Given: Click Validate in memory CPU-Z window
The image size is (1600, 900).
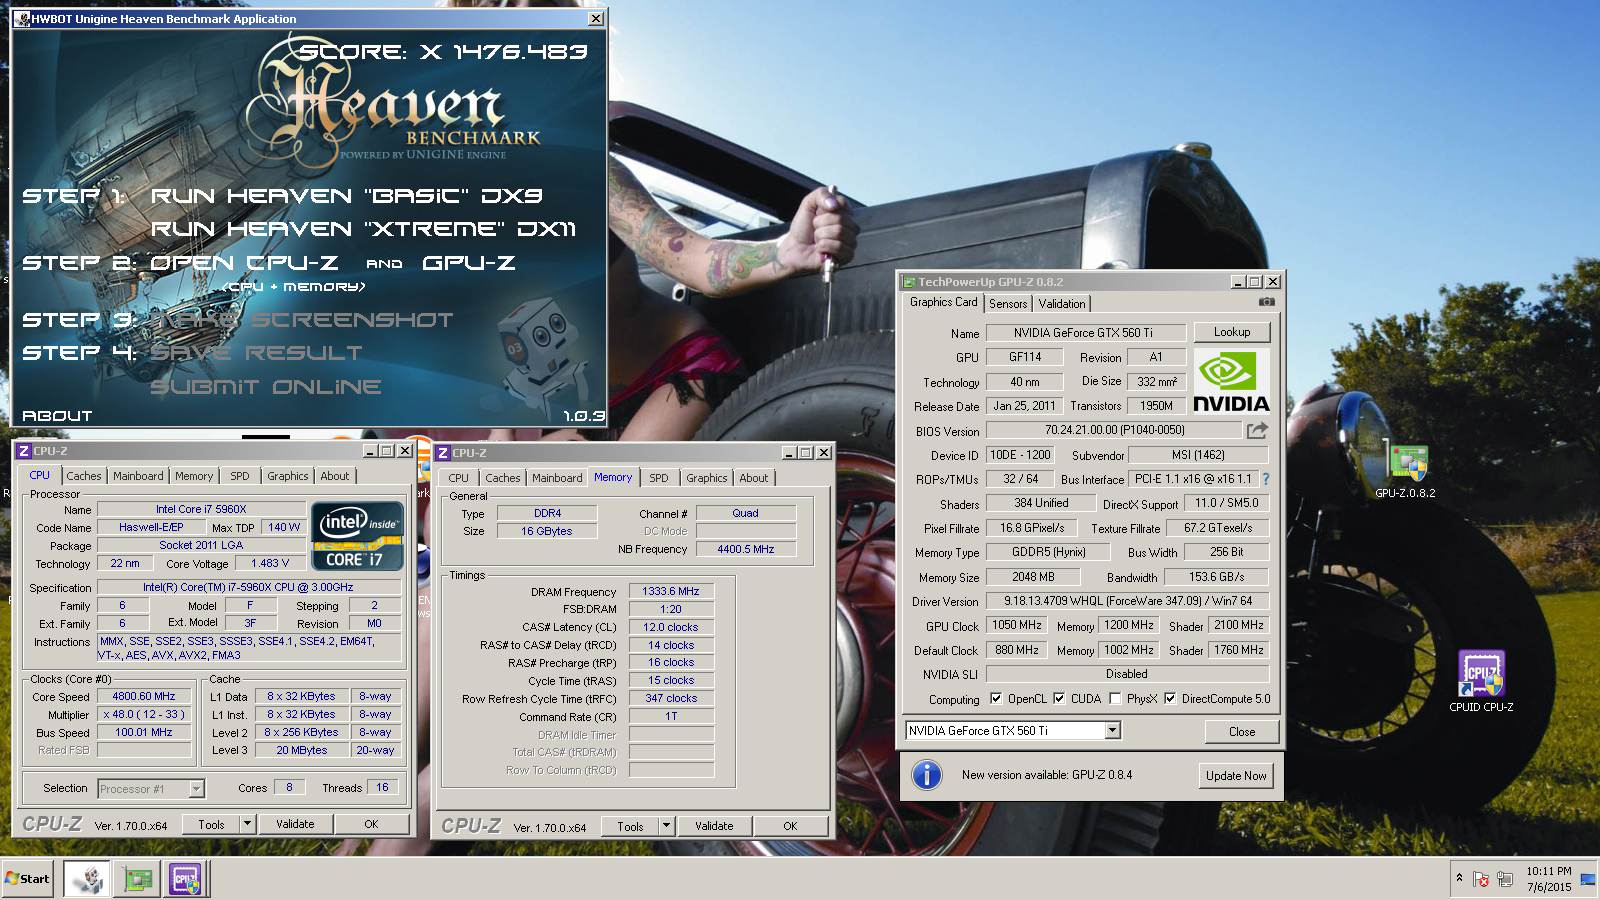Looking at the screenshot, I should tap(714, 826).
